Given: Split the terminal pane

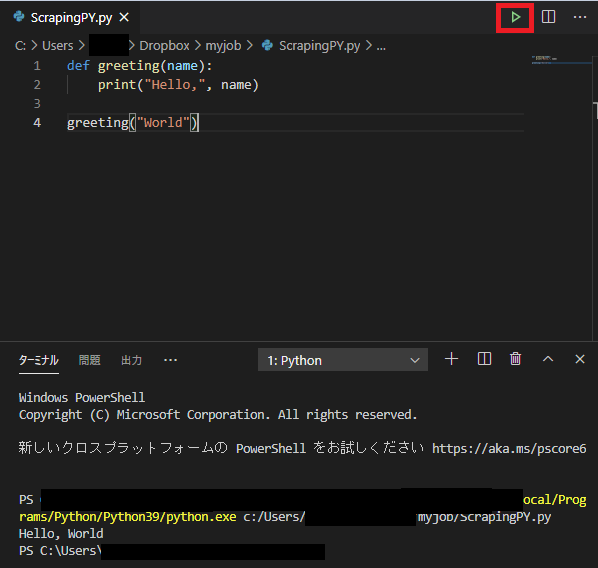Looking at the screenshot, I should click(x=484, y=359).
